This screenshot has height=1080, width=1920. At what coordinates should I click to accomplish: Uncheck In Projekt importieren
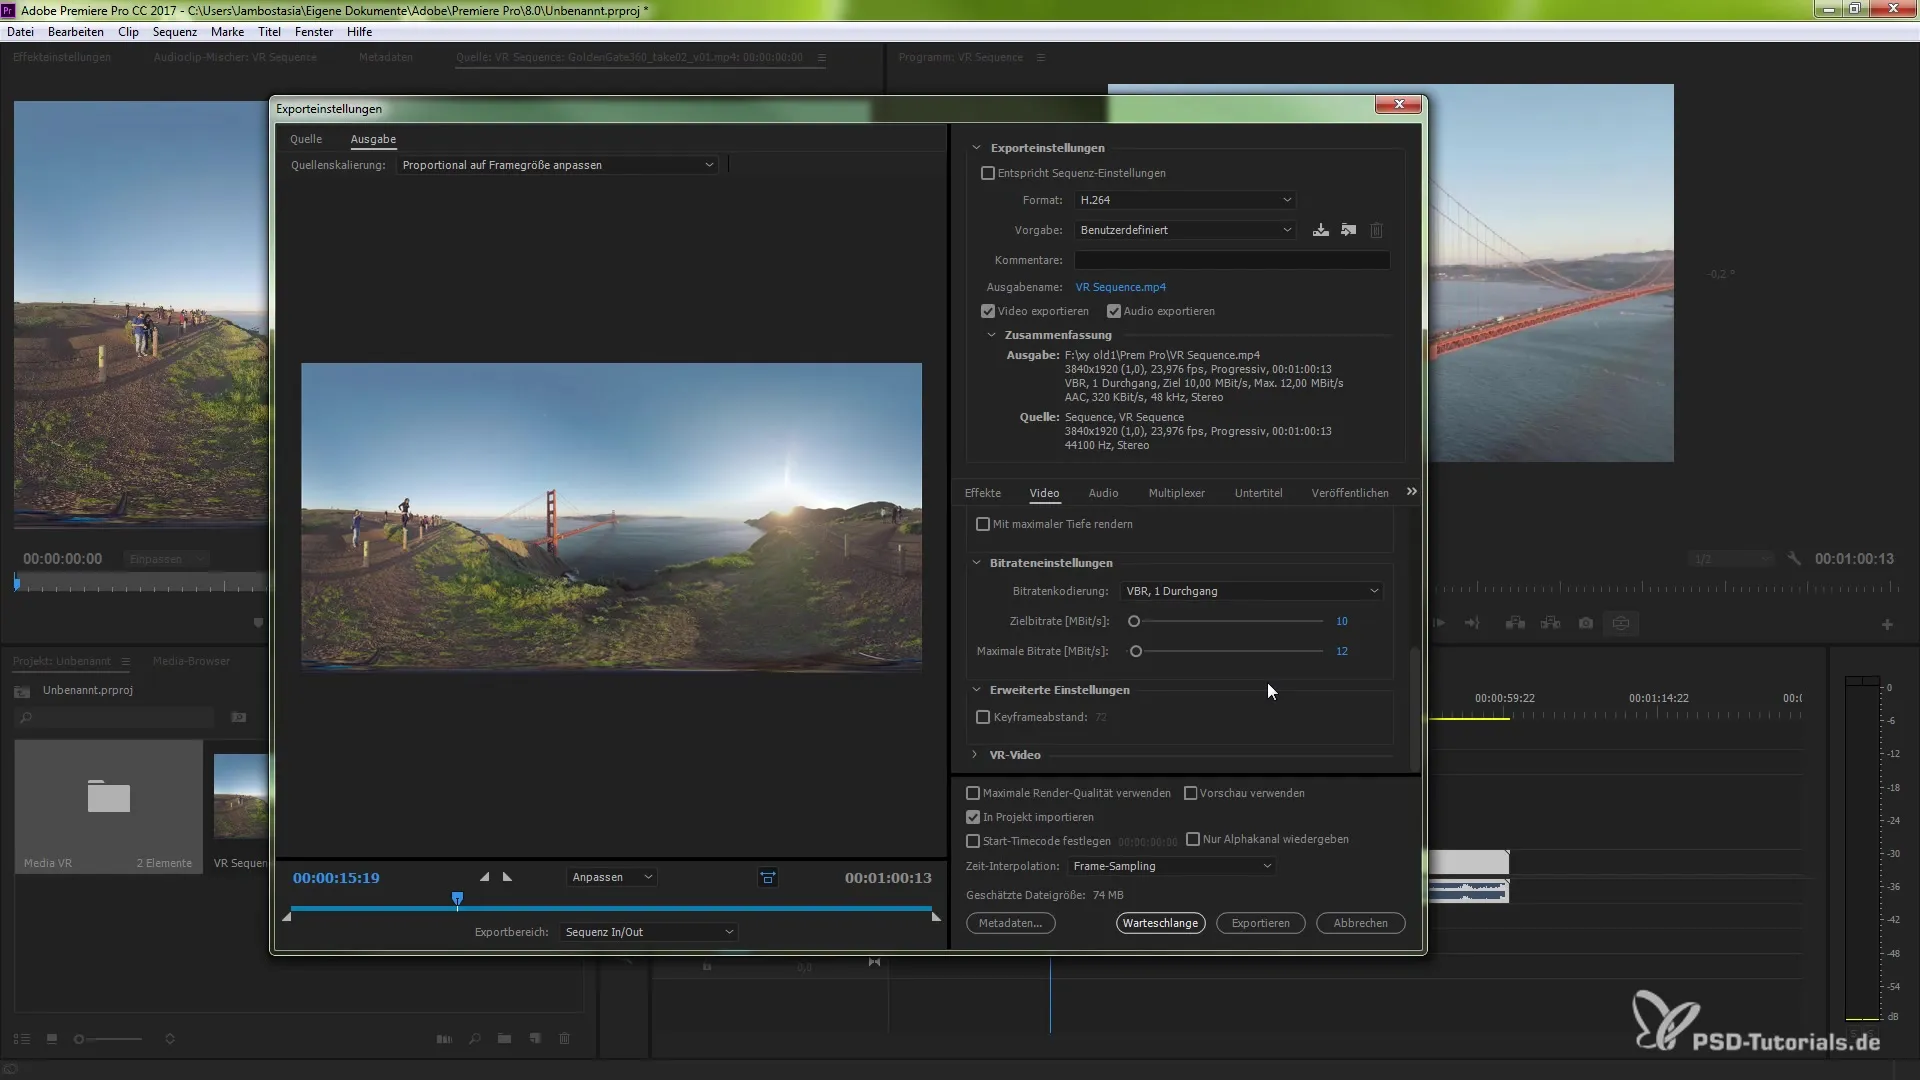[x=973, y=817]
